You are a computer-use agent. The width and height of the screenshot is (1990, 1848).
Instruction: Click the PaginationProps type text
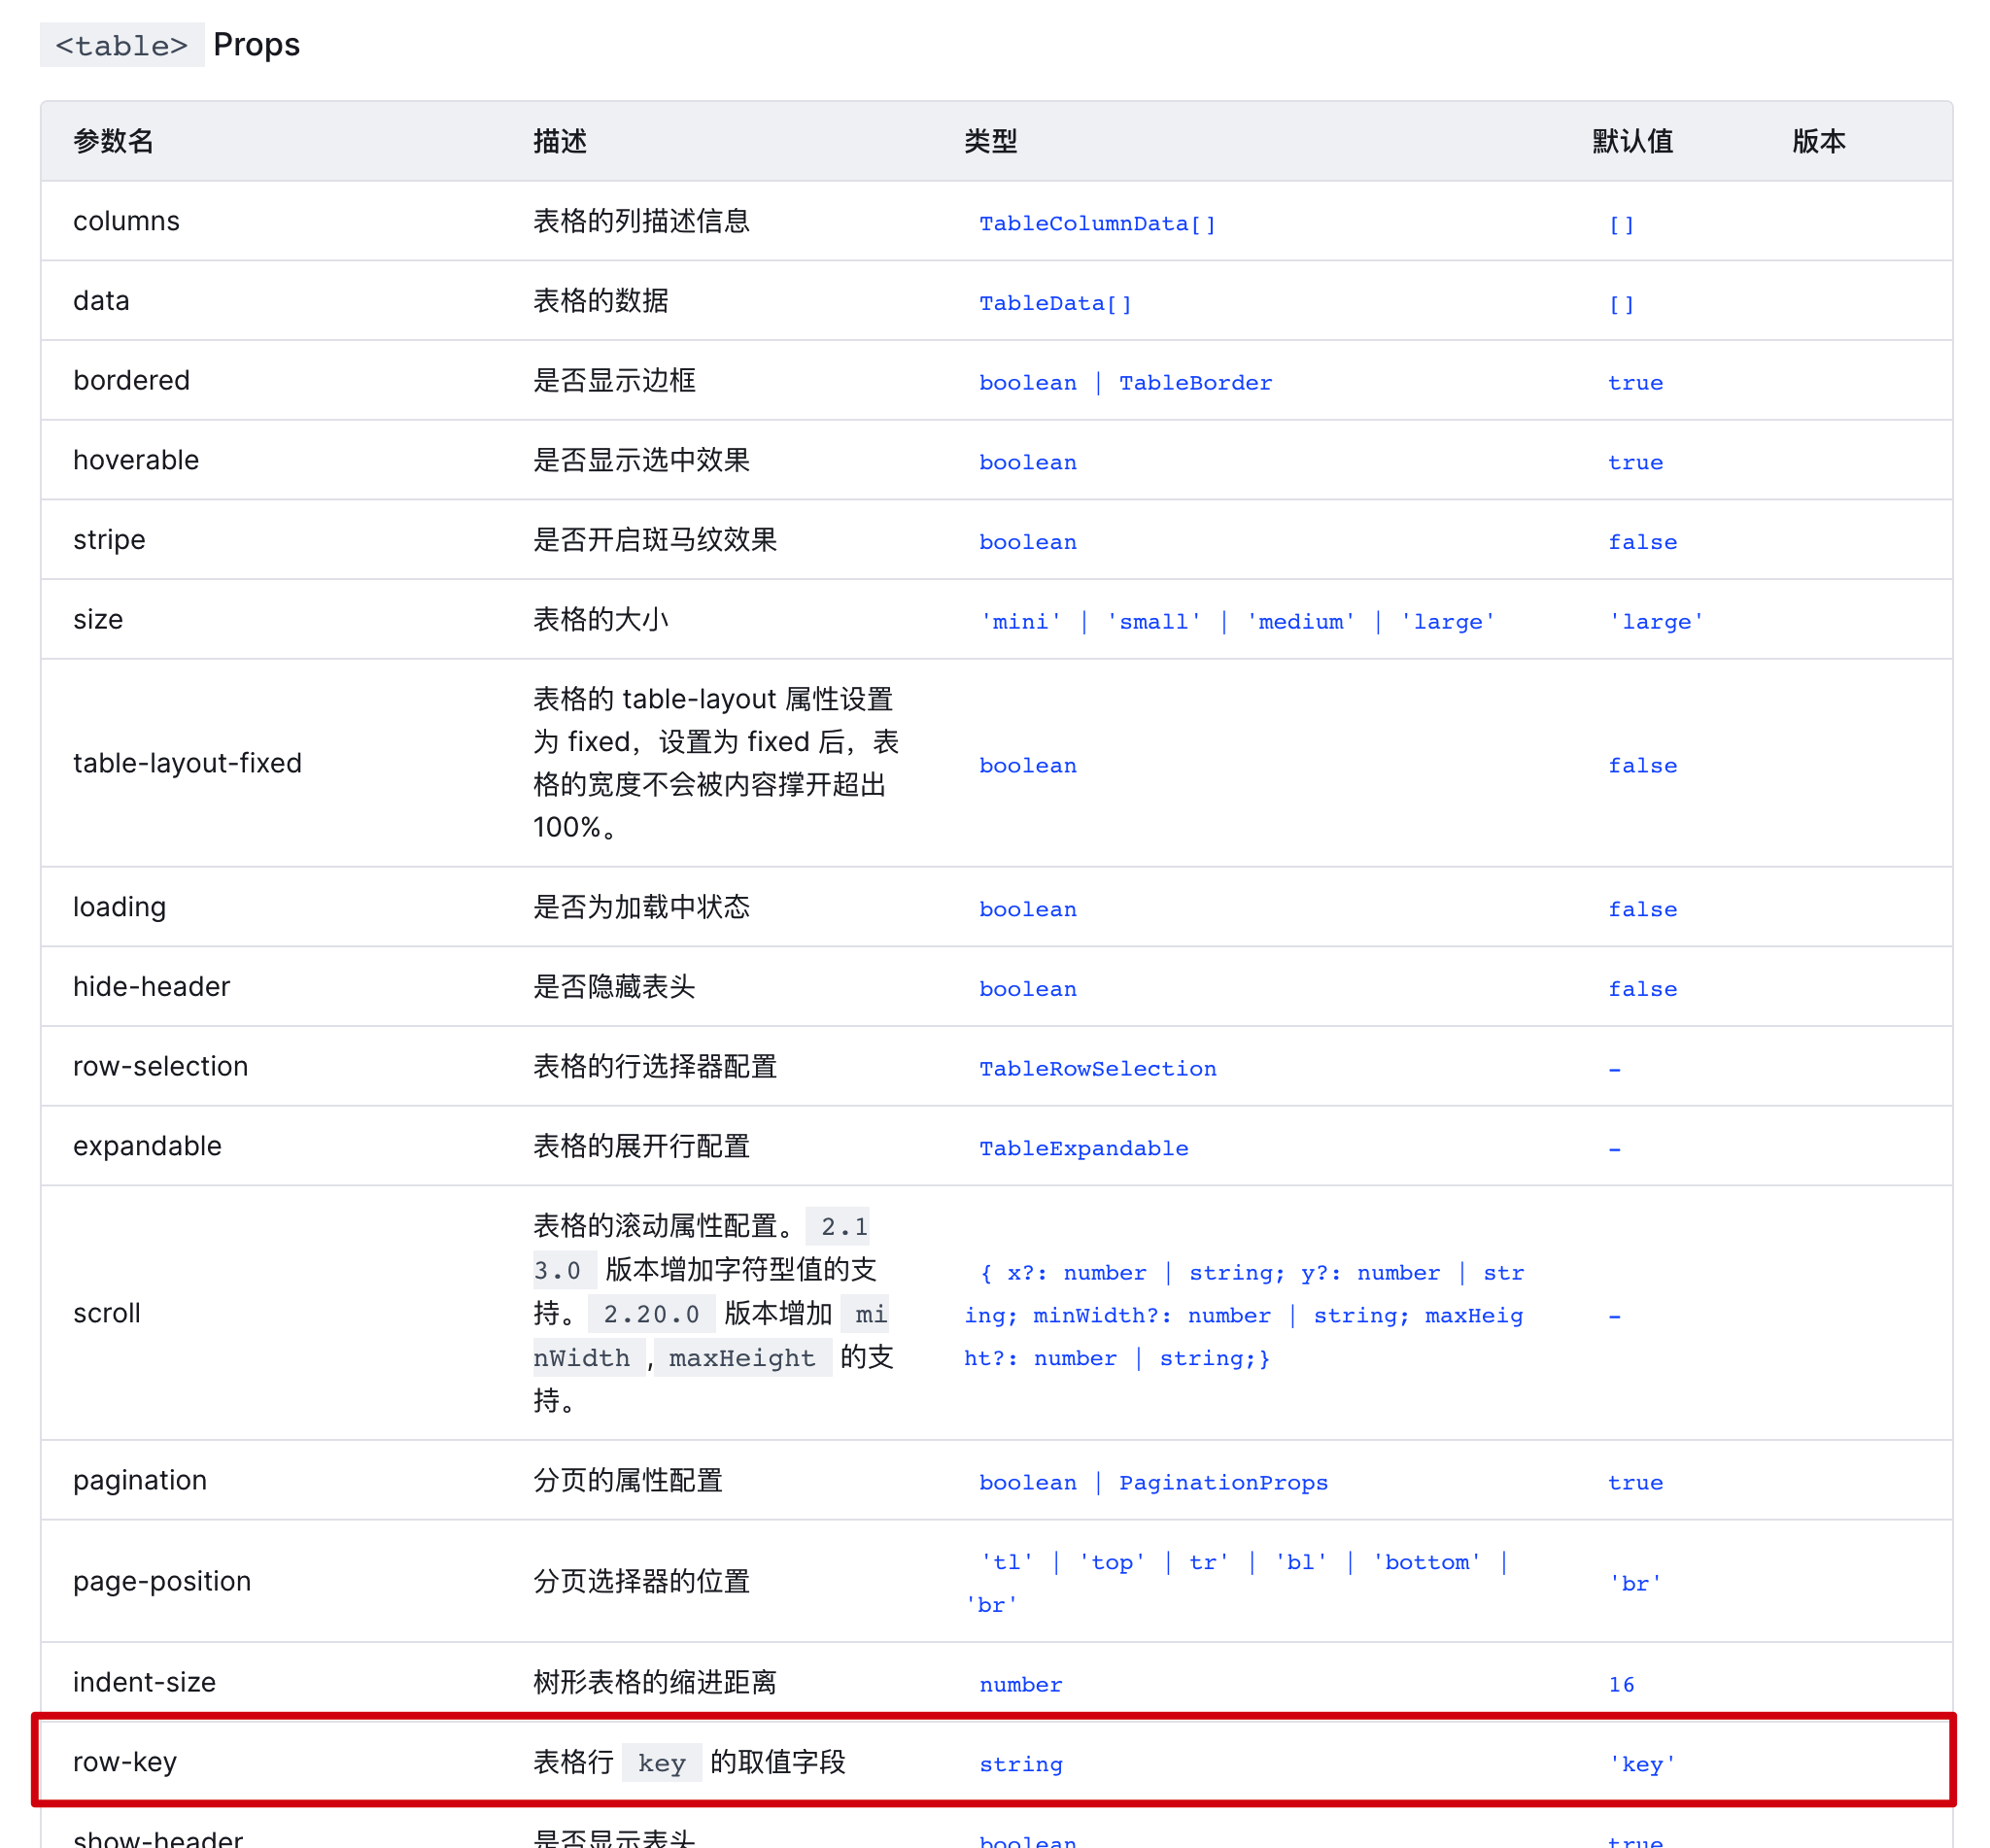[x=1222, y=1483]
